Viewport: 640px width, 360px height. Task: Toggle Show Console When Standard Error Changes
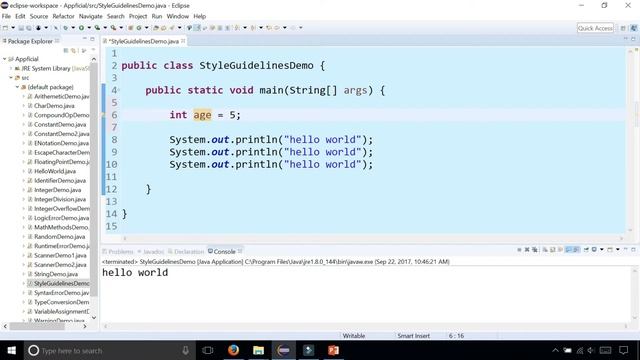point(576,250)
